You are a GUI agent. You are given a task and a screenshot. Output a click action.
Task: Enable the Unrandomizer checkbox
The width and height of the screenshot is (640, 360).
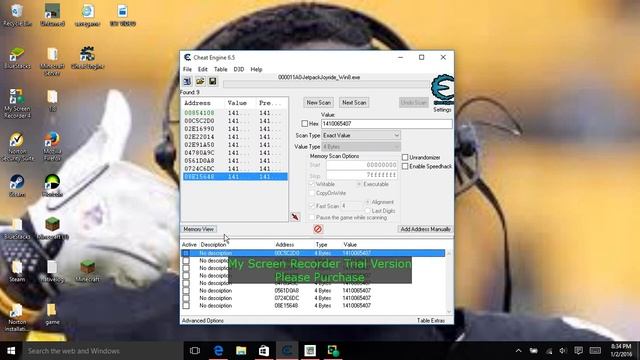pos(405,157)
